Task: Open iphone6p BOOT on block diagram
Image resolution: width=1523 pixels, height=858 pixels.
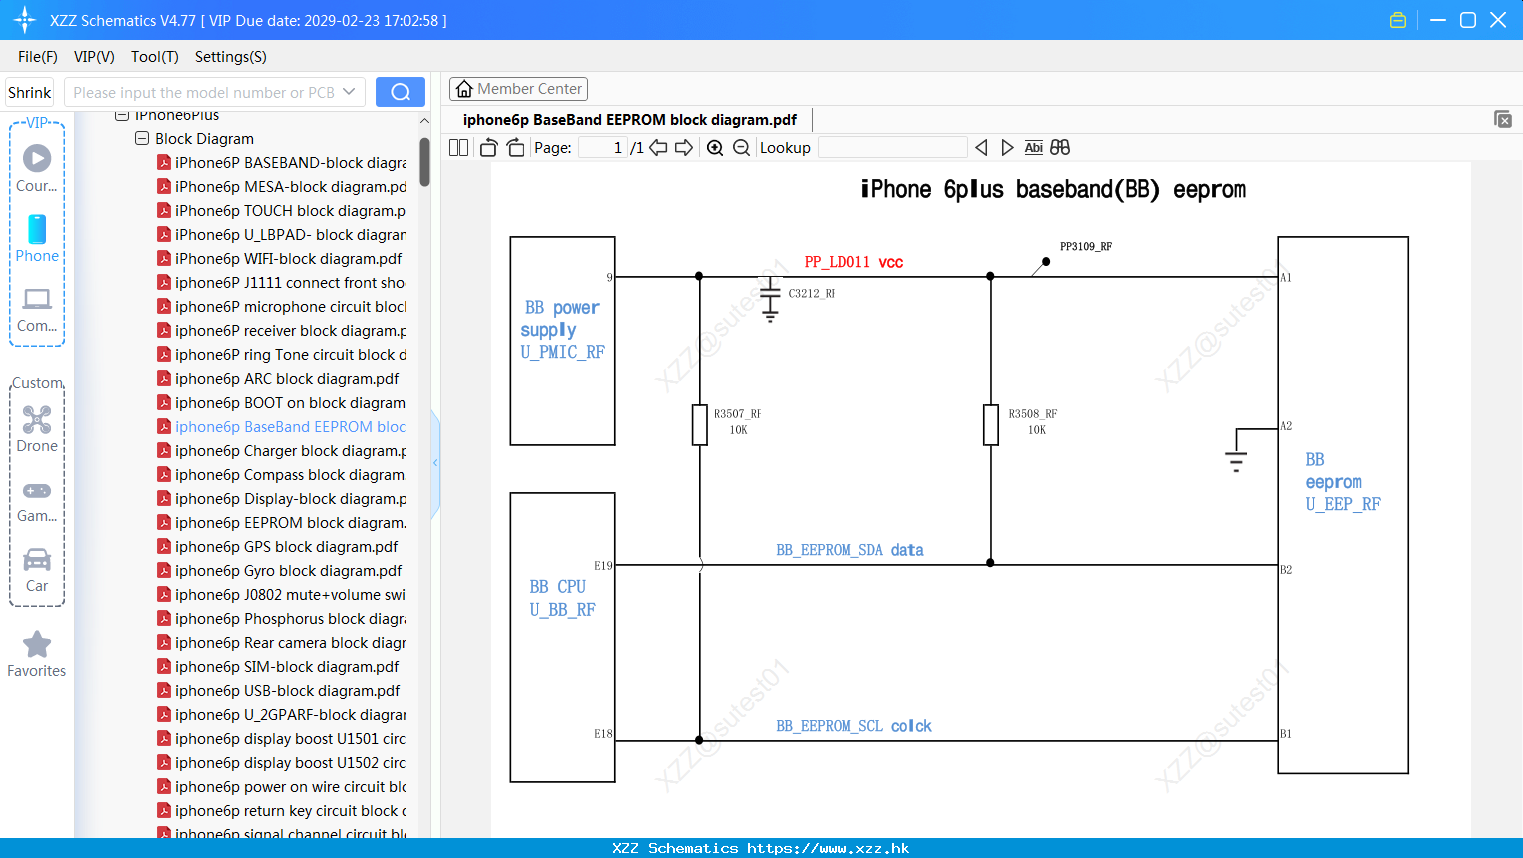Action: [282, 402]
